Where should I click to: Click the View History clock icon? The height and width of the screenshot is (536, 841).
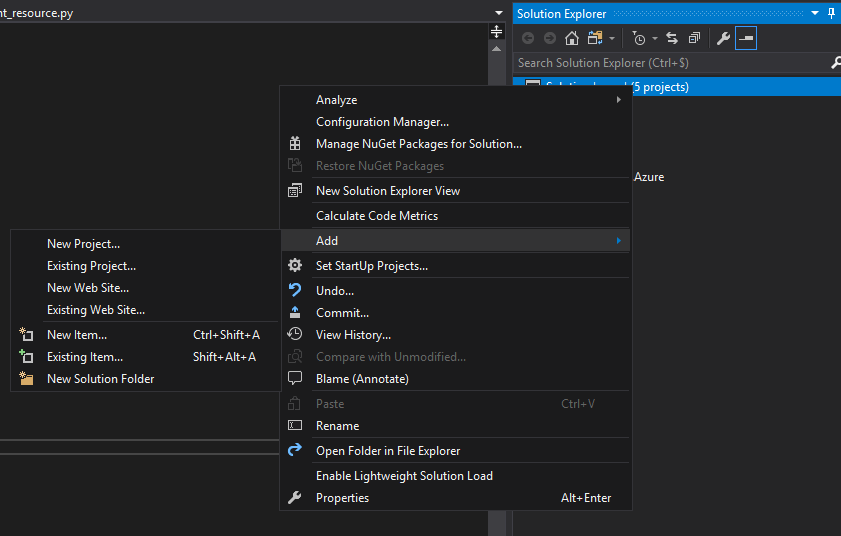[x=295, y=334]
